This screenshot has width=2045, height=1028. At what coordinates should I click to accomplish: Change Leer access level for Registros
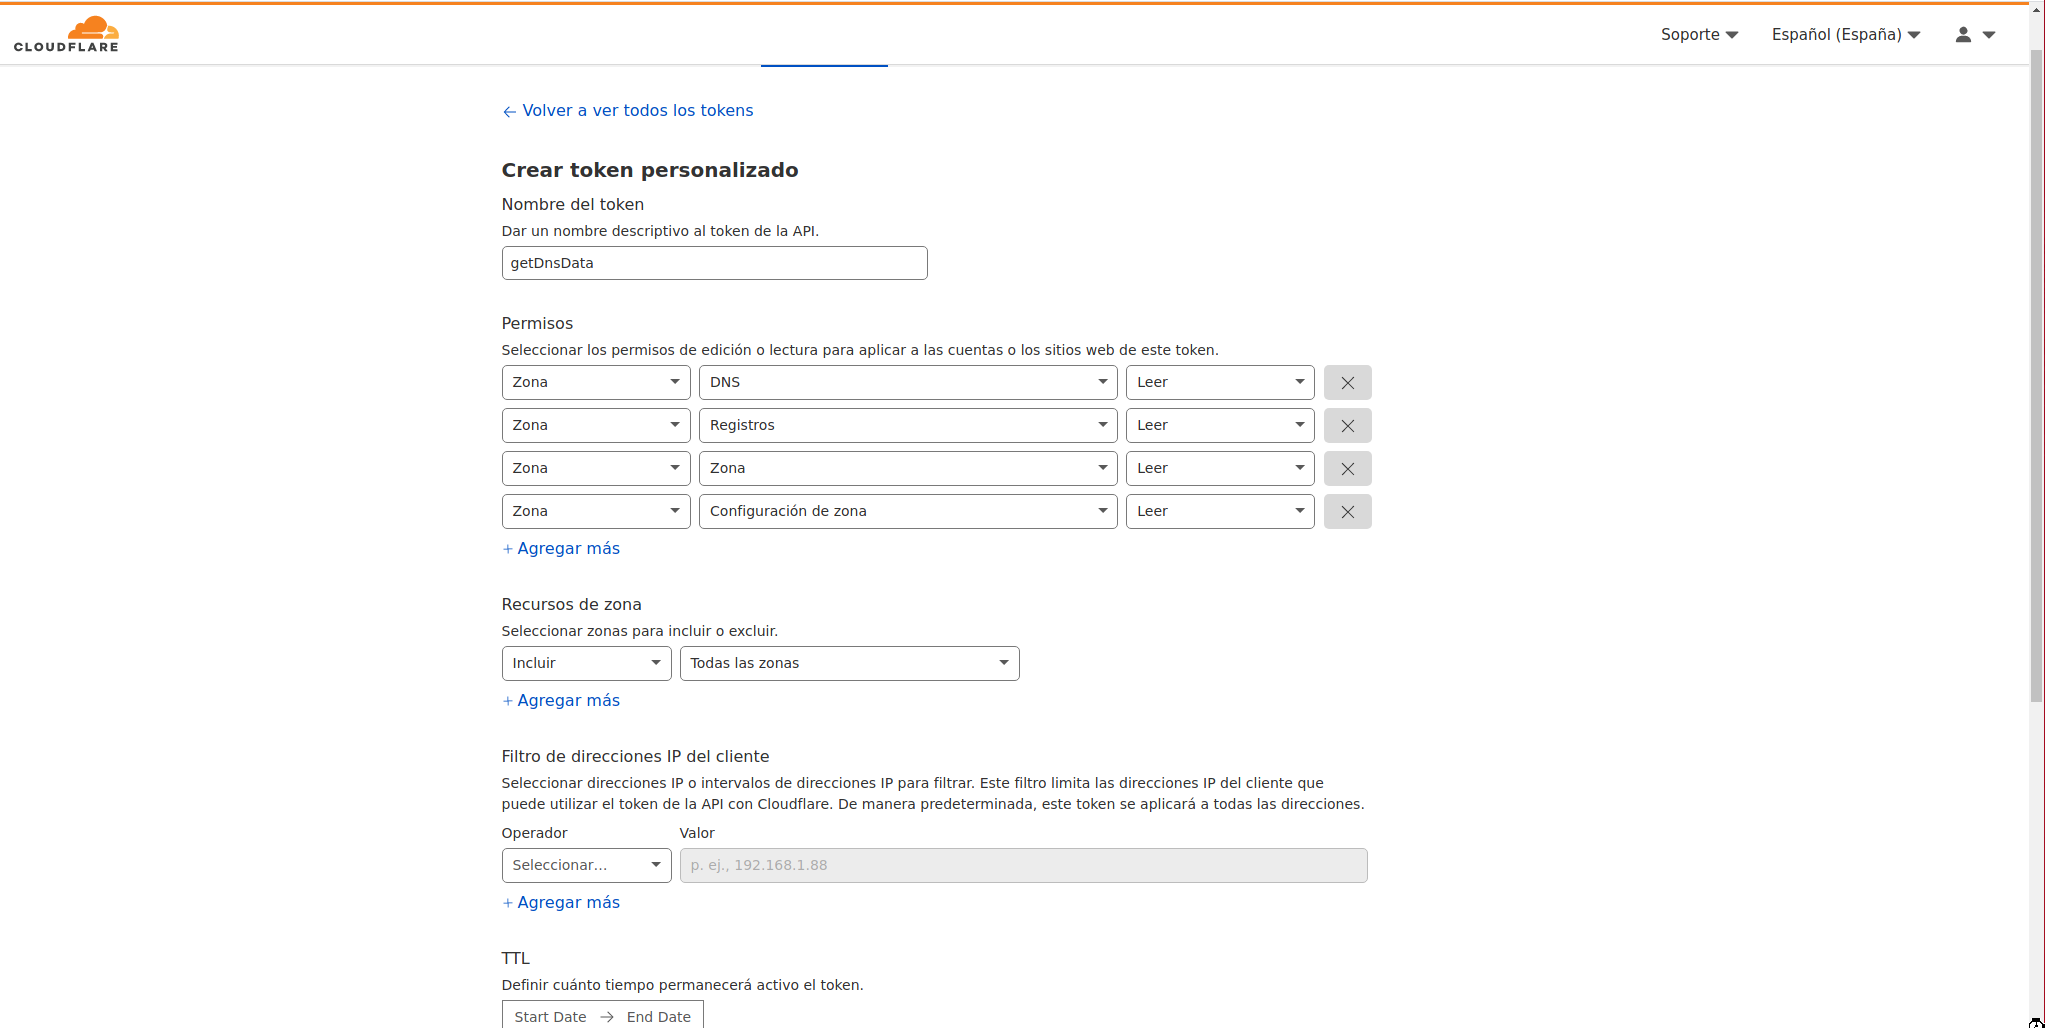click(x=1219, y=426)
